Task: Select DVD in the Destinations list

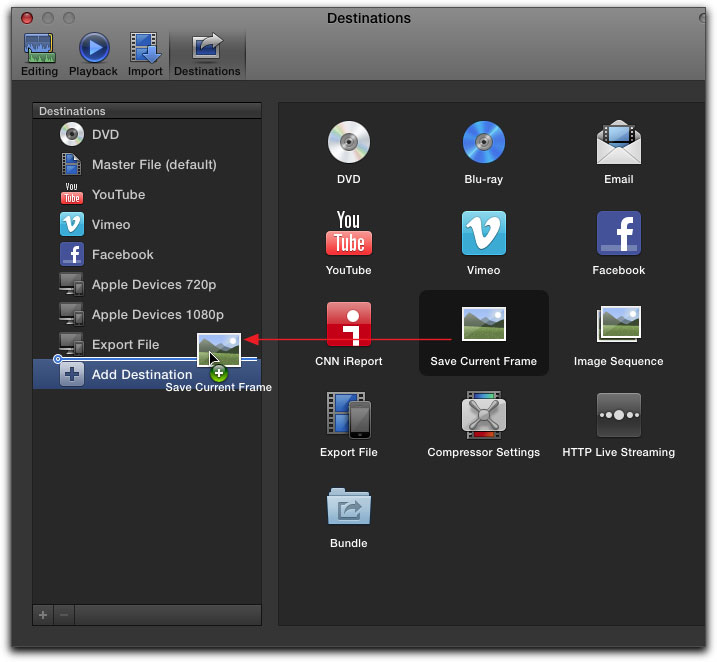Action: click(x=147, y=134)
